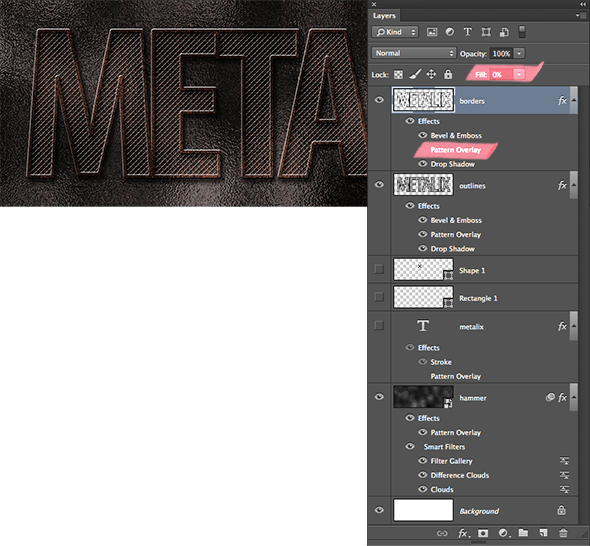The image size is (590, 546).
Task: Click the new group folder icon
Action: click(x=523, y=533)
